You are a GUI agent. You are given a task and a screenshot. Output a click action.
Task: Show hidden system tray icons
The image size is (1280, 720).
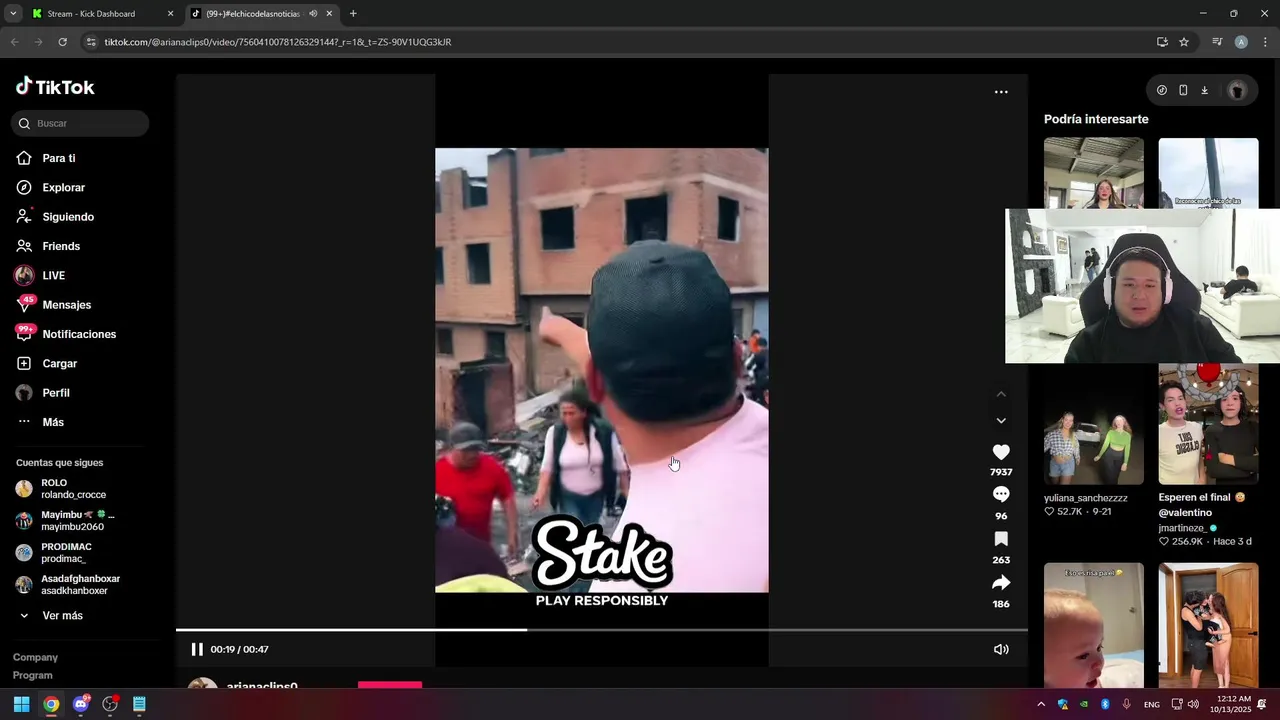pyautogui.click(x=1041, y=704)
